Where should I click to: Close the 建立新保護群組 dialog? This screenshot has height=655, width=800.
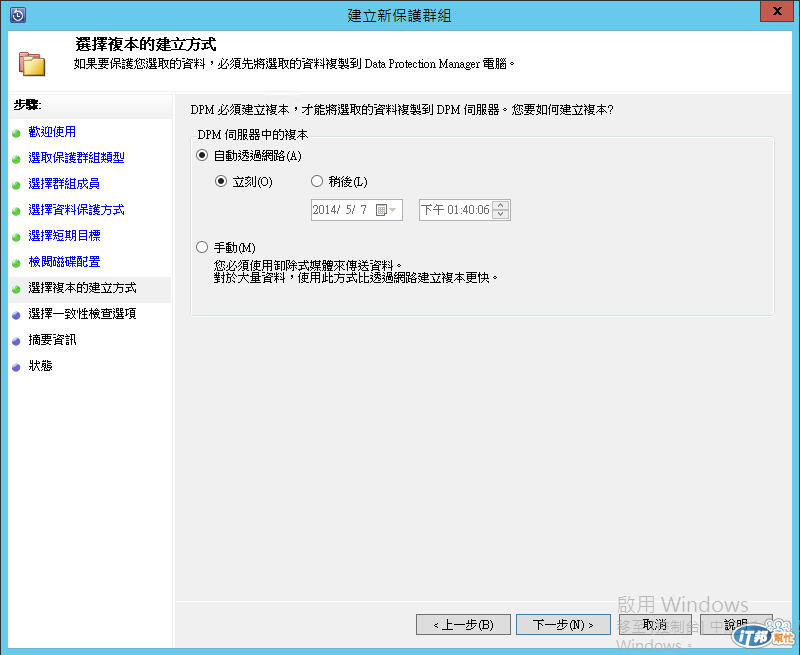(x=777, y=11)
